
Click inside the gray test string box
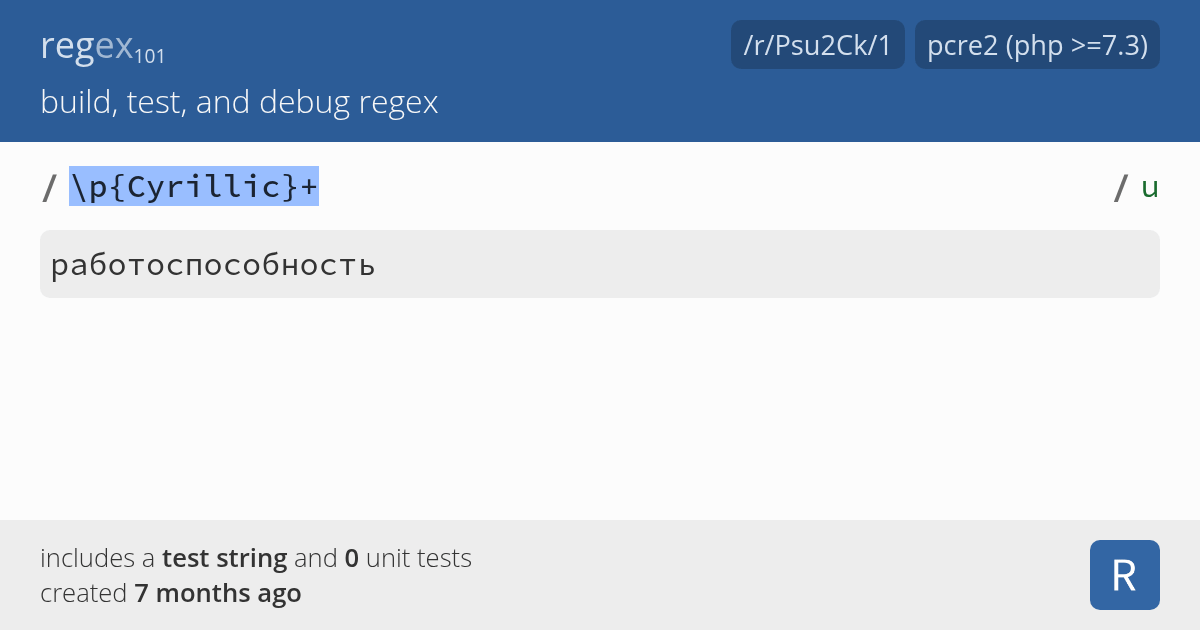point(600,263)
